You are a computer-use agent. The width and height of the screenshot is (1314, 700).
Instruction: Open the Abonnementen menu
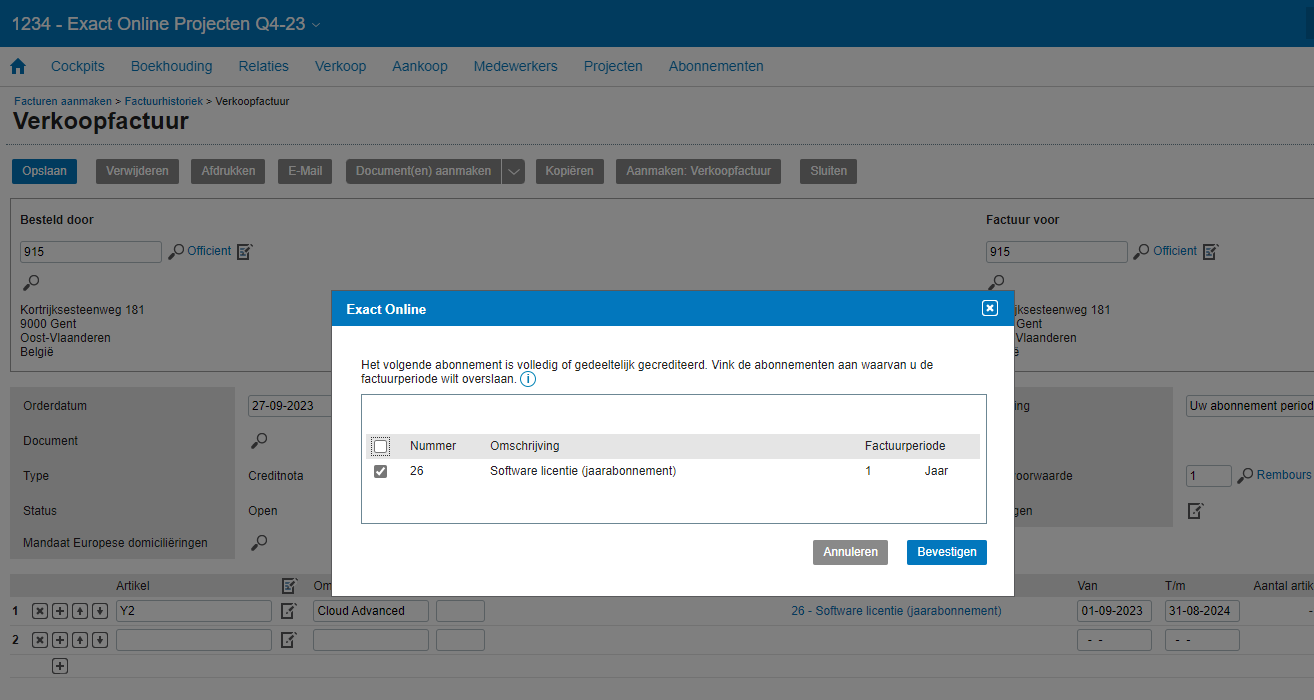[x=716, y=66]
